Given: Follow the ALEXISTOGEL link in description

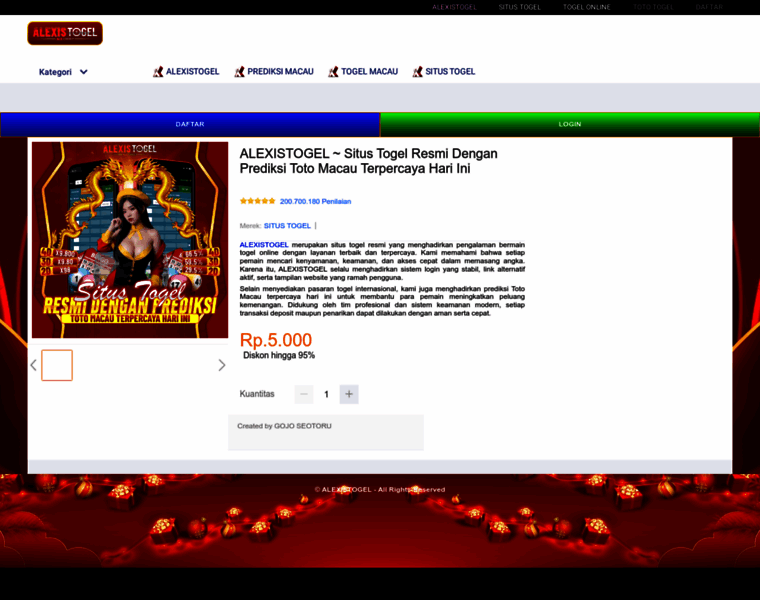Looking at the screenshot, I should 264,245.
